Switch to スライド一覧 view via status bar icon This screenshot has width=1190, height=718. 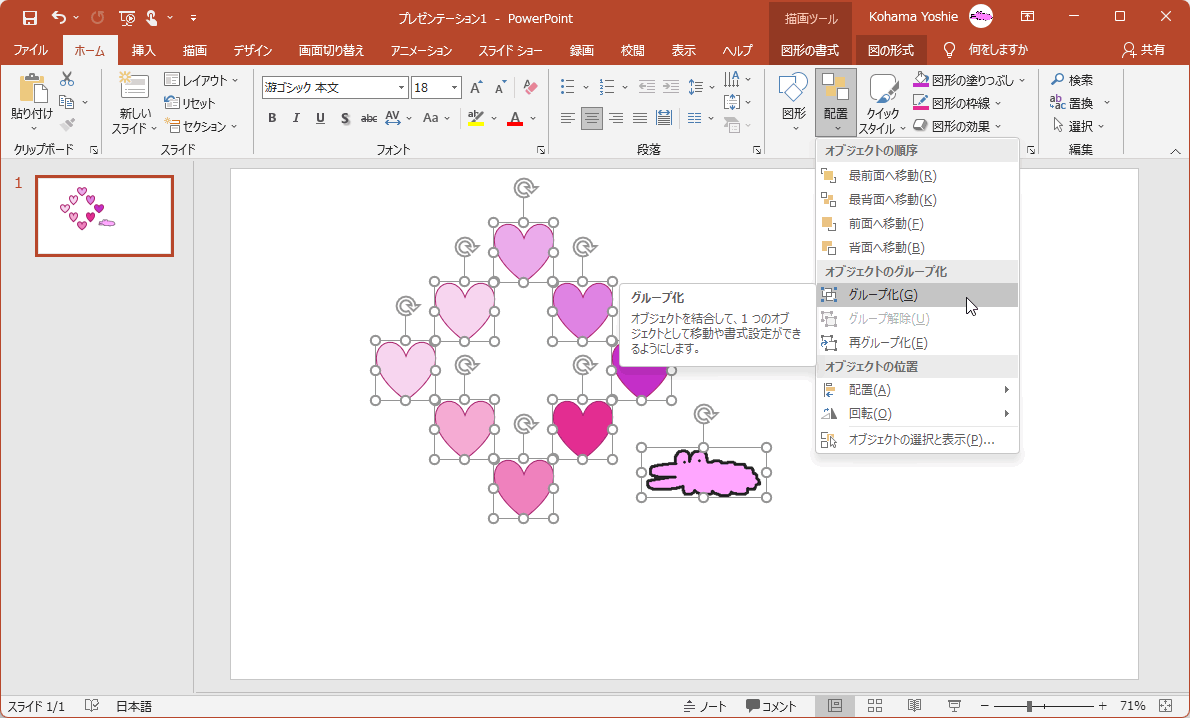pos(874,705)
